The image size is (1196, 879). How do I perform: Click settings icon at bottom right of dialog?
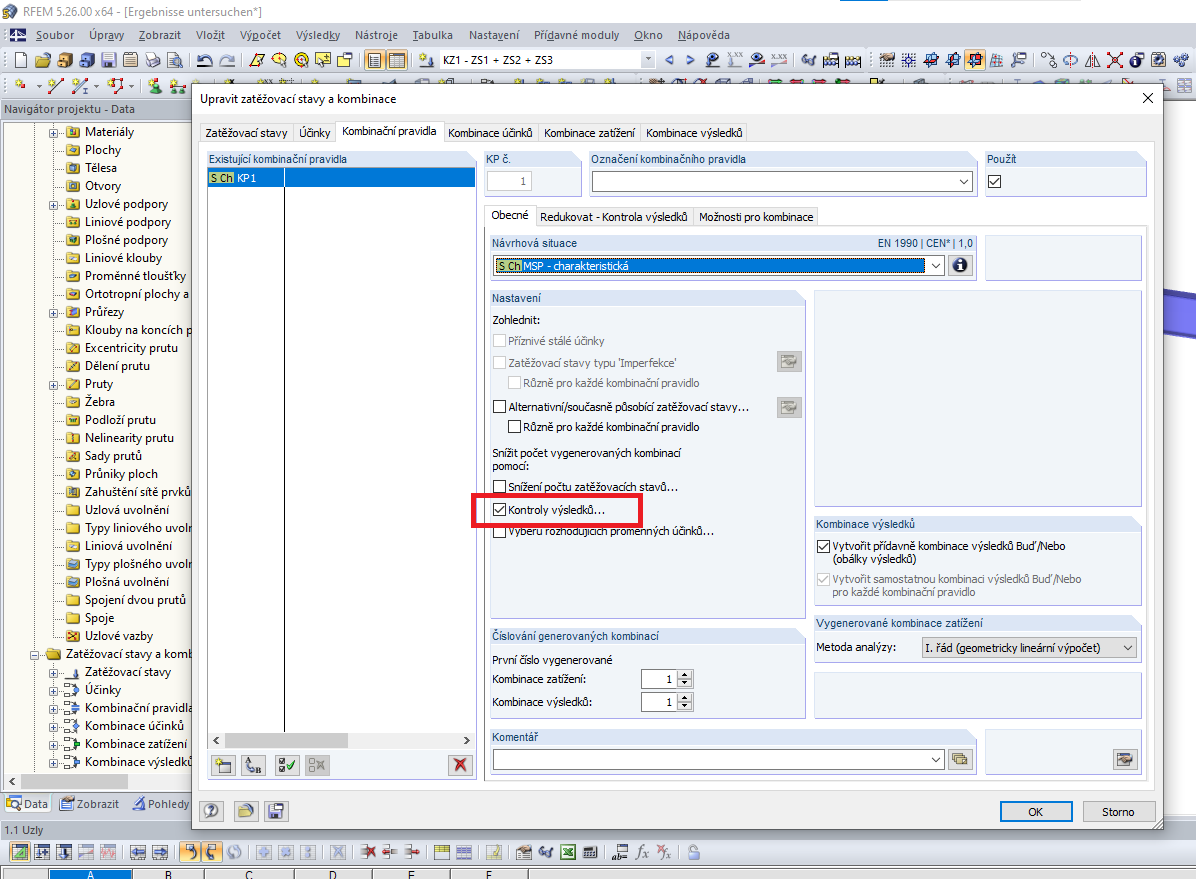1125,759
